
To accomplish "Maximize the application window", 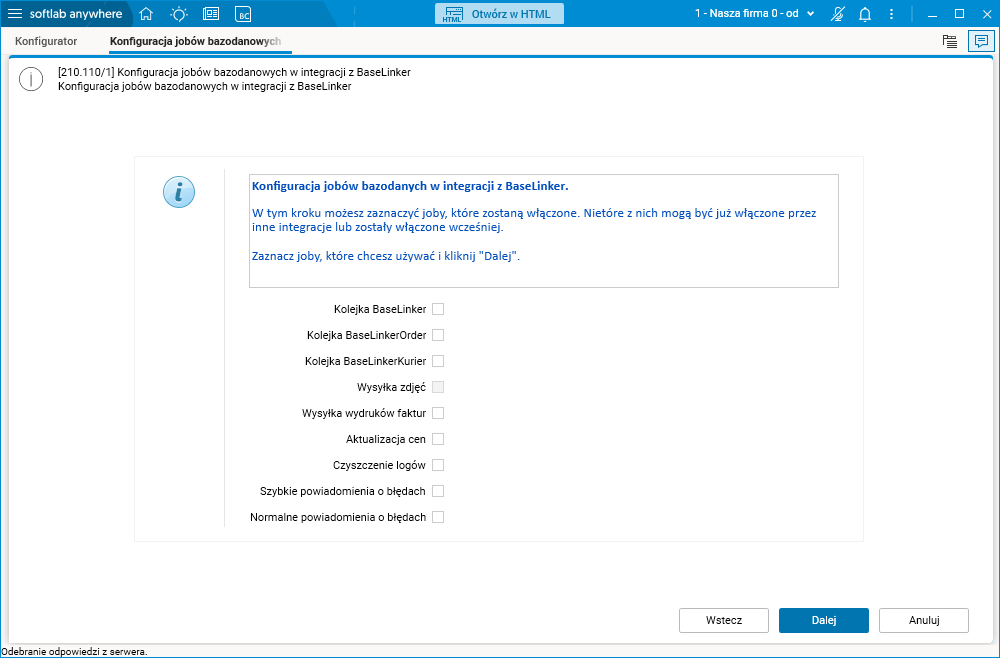I will click(959, 14).
